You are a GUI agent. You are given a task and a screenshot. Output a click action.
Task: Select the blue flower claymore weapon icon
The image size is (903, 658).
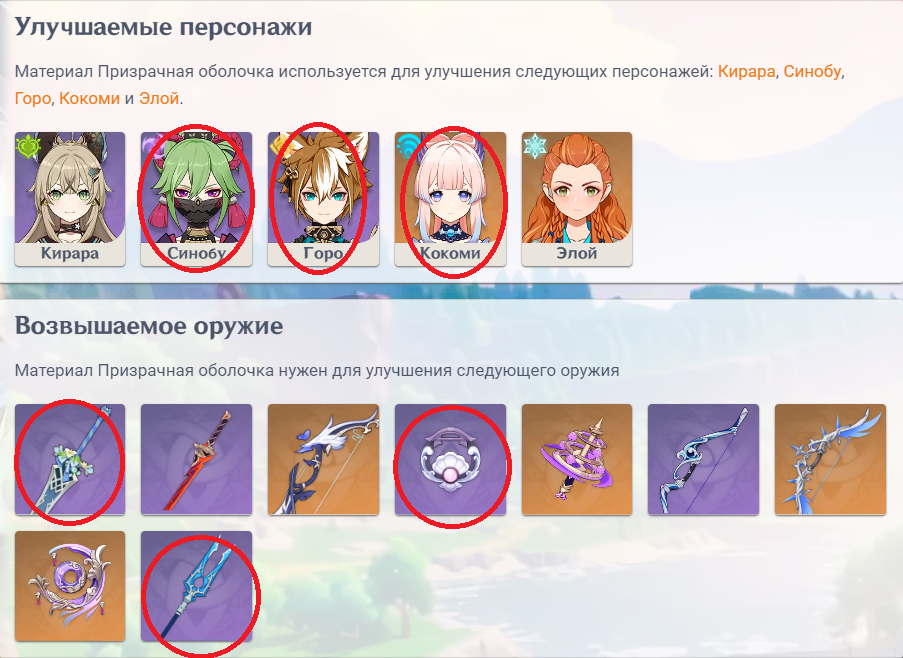[x=70, y=459]
